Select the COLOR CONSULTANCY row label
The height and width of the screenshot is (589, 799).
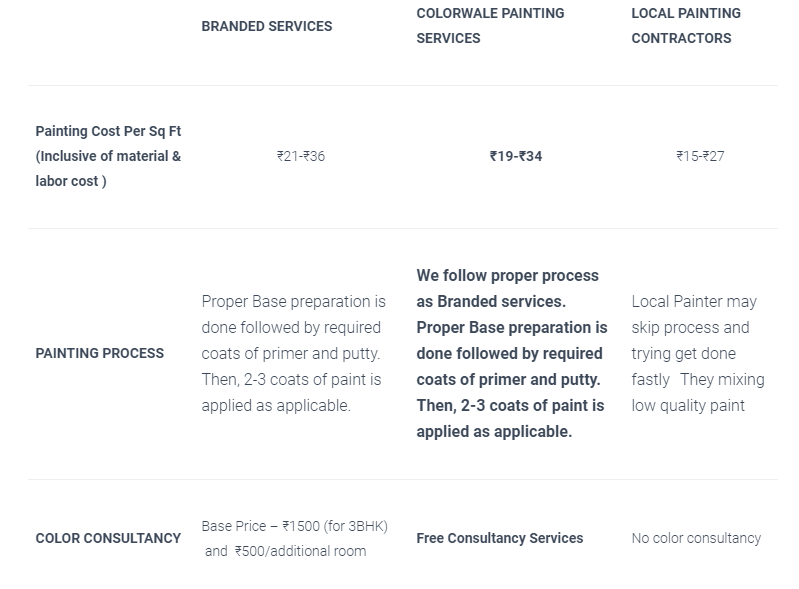(108, 538)
